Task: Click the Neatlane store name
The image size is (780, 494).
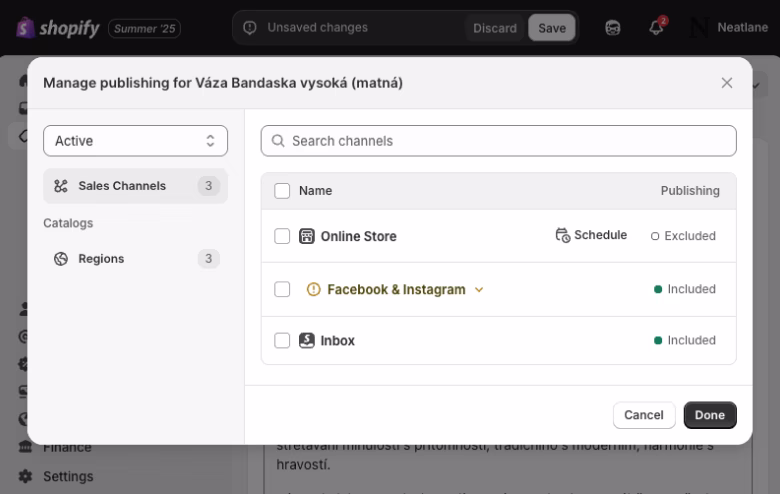Action: [742, 27]
